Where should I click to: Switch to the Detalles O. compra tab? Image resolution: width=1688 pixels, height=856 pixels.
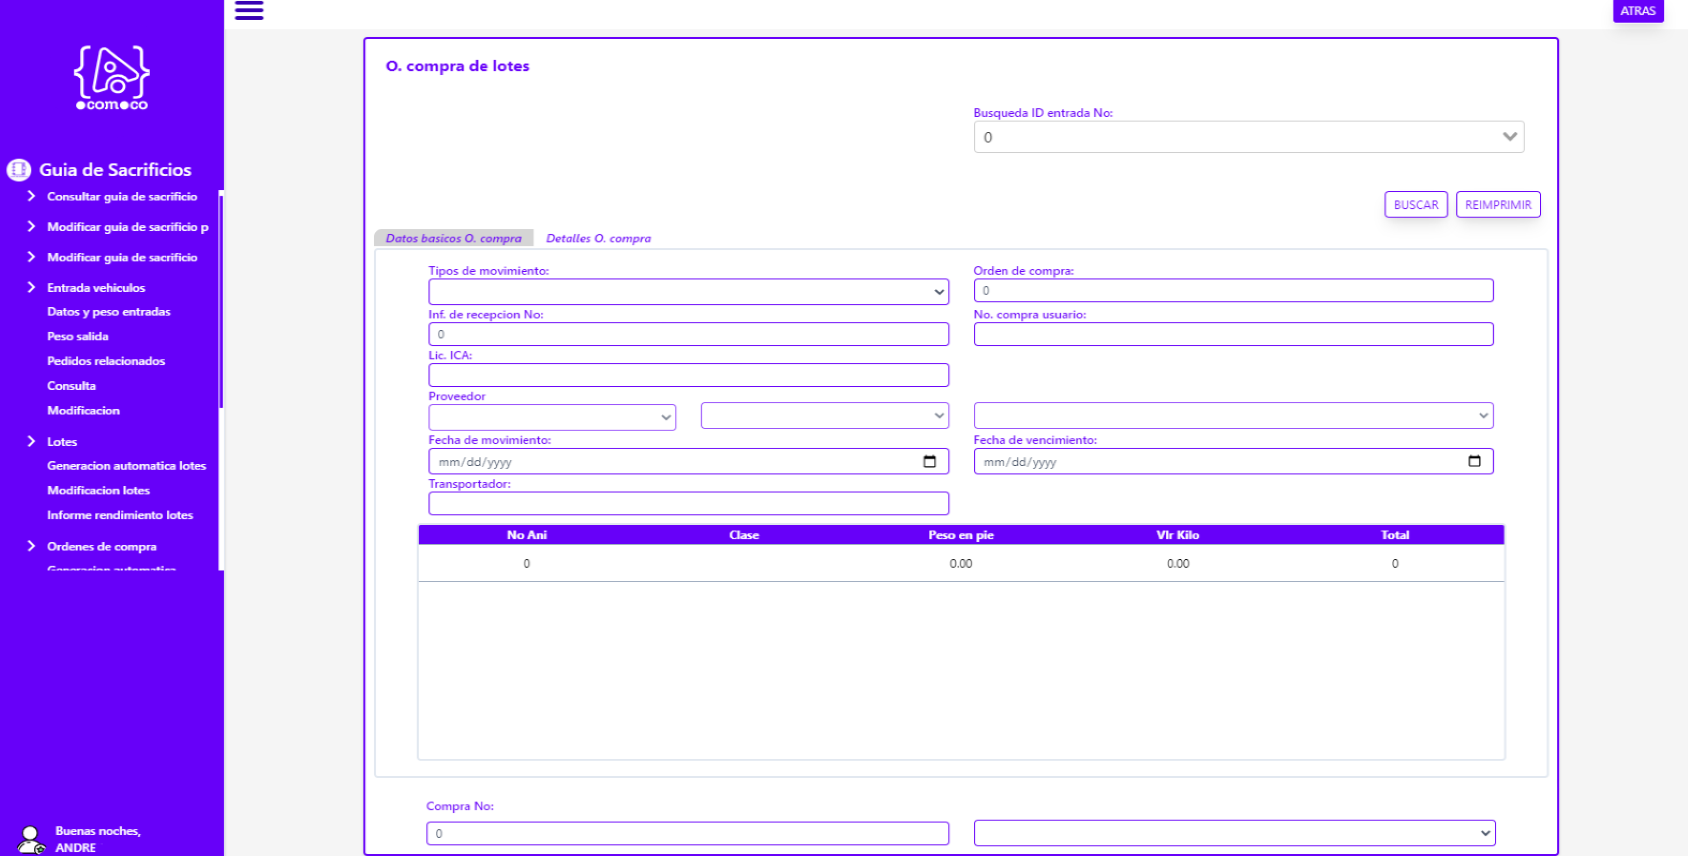(598, 238)
